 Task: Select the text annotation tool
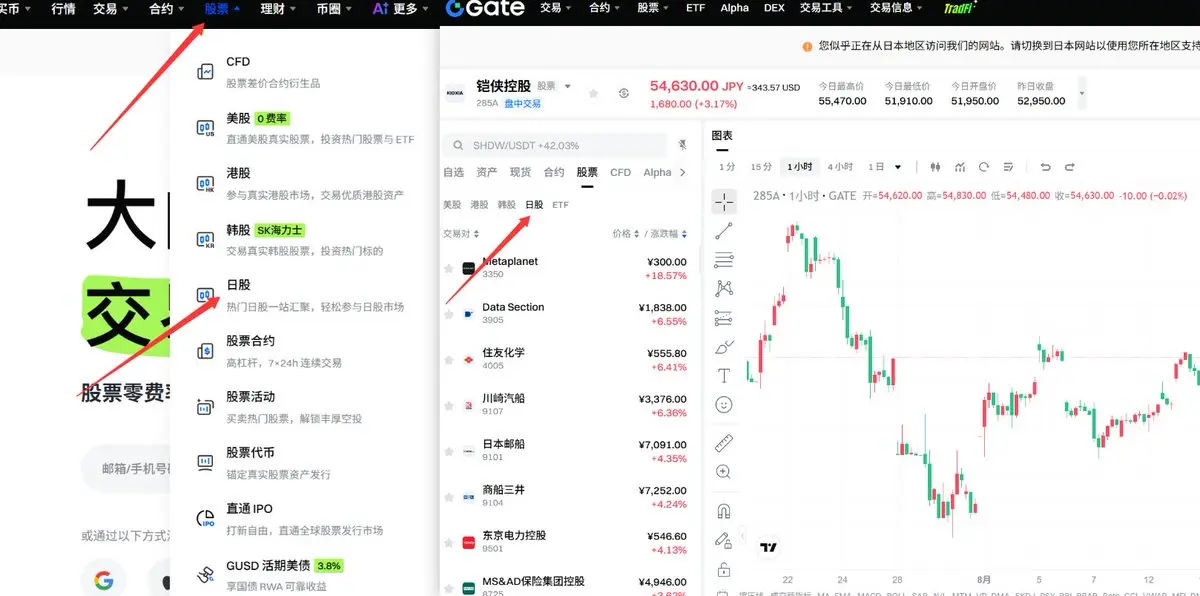point(724,376)
